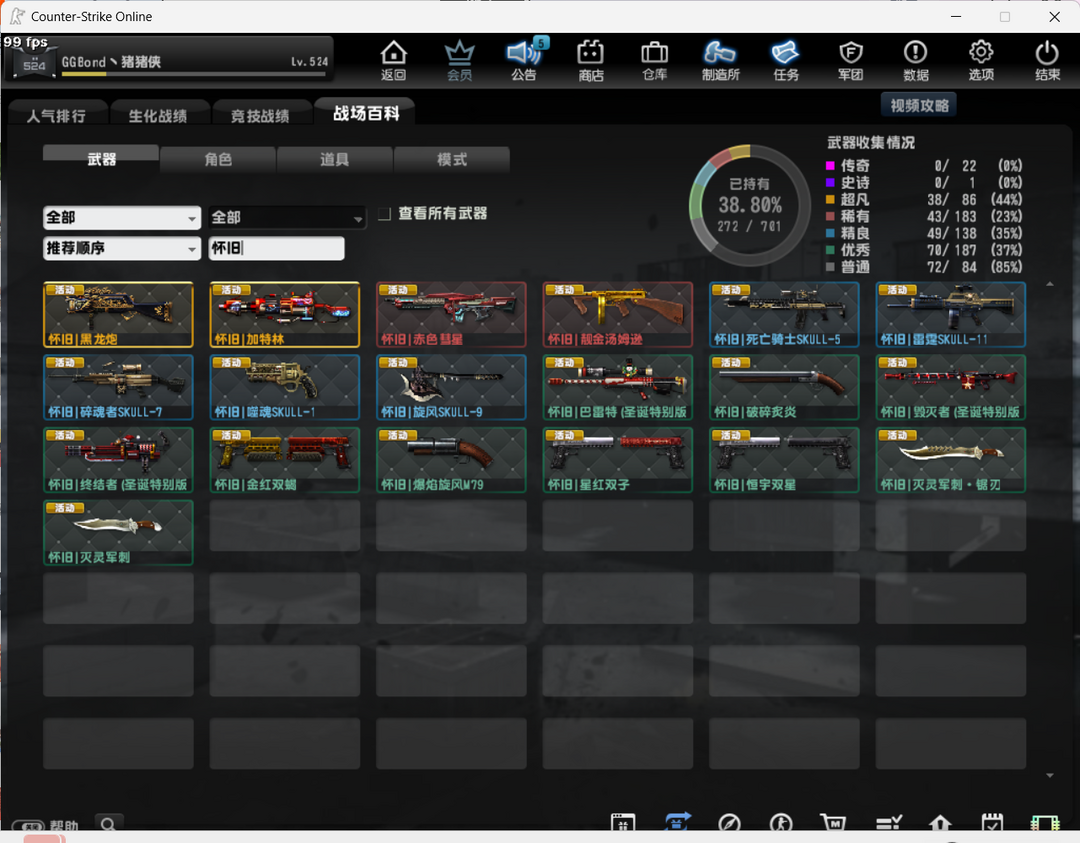Click the gift window icon in bottom bar
This screenshot has width=1080, height=843.
tap(623, 822)
